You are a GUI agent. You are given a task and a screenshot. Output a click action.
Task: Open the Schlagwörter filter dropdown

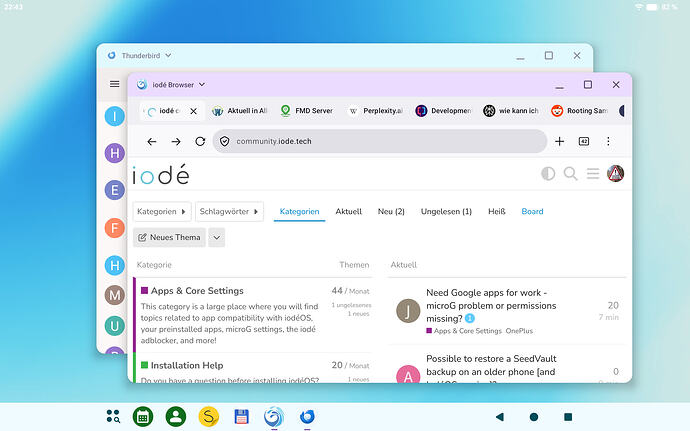click(229, 212)
